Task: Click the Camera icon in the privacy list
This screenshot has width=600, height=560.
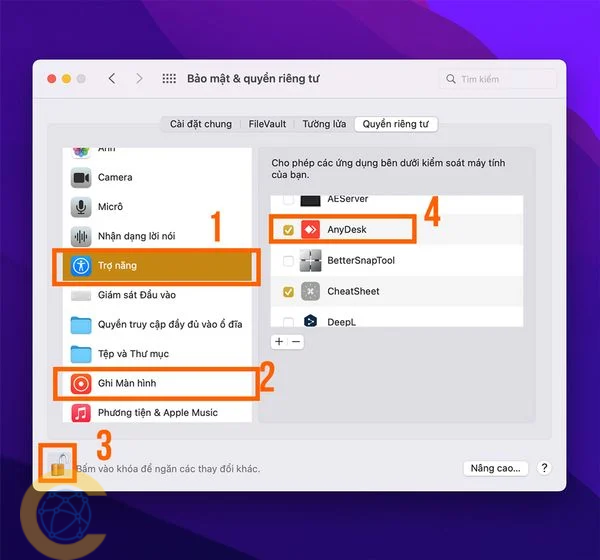Action: click(x=81, y=177)
